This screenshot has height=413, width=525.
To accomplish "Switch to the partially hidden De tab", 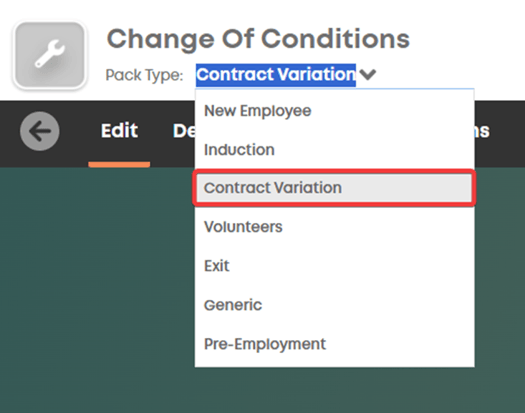I will coord(184,131).
